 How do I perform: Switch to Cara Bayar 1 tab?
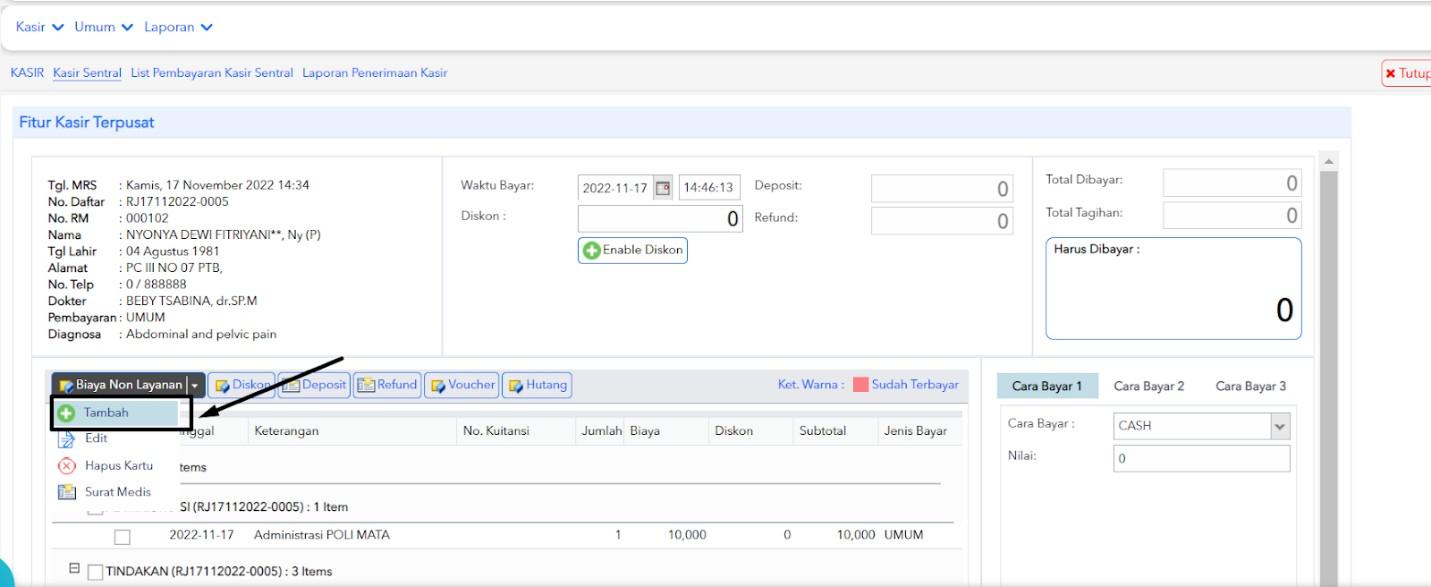(x=1047, y=386)
